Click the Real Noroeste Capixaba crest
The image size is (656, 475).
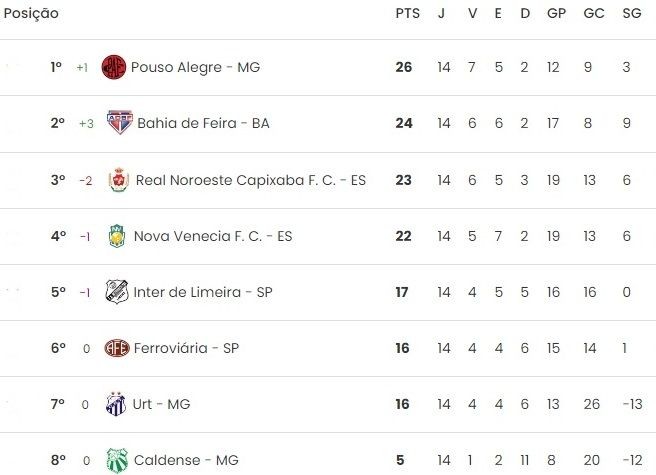[x=119, y=180]
